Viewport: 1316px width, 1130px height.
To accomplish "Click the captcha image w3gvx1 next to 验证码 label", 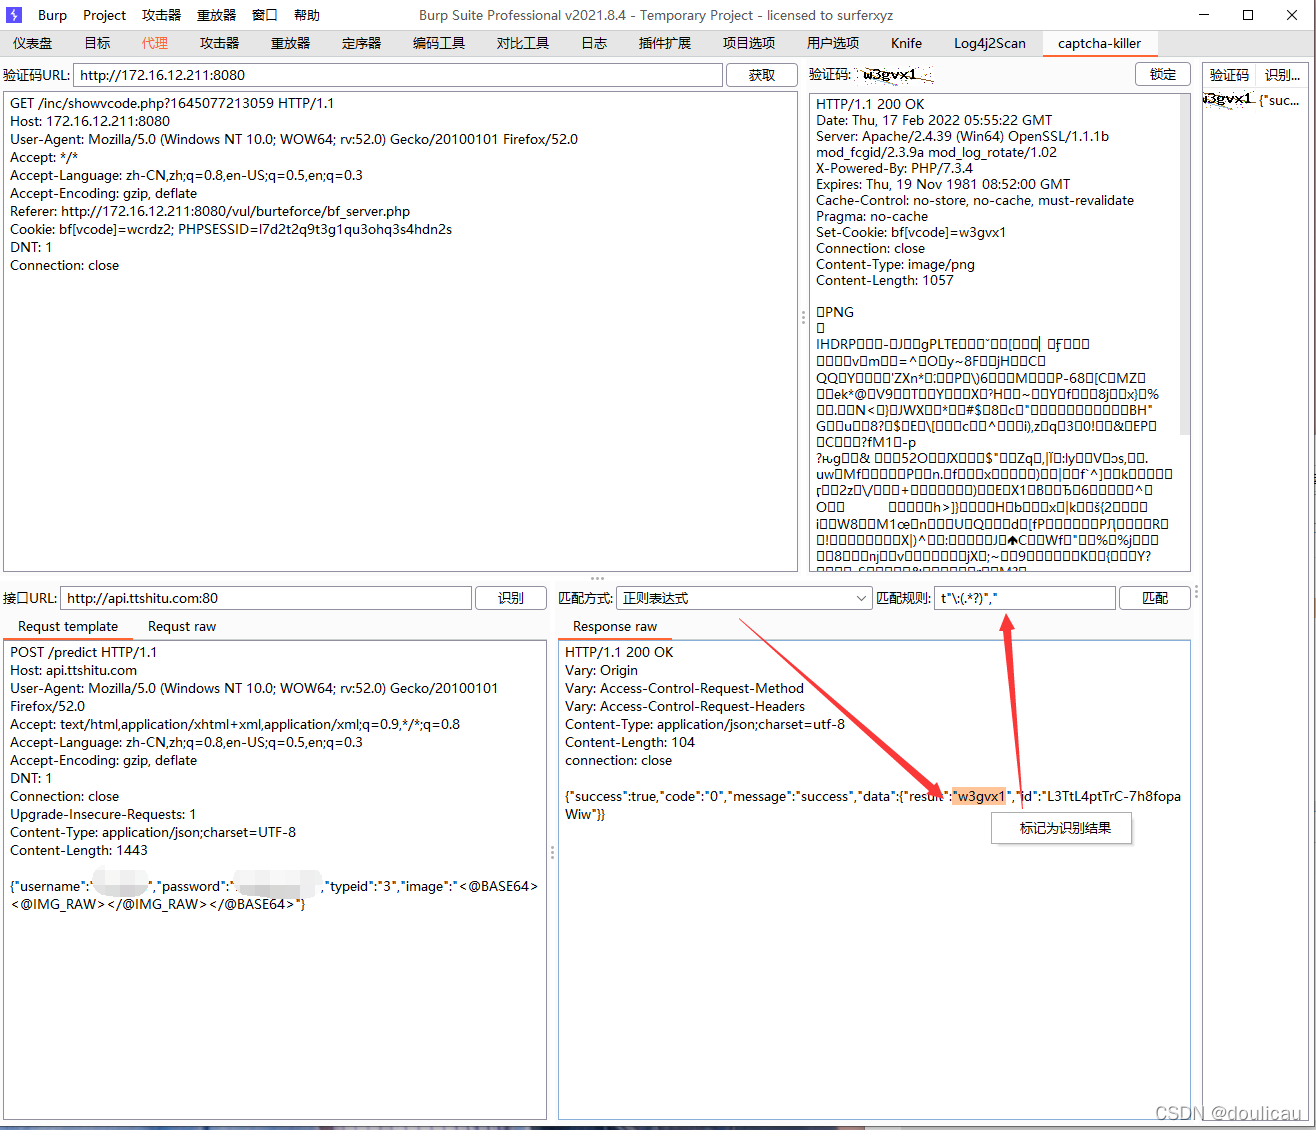I will pyautogui.click(x=896, y=75).
